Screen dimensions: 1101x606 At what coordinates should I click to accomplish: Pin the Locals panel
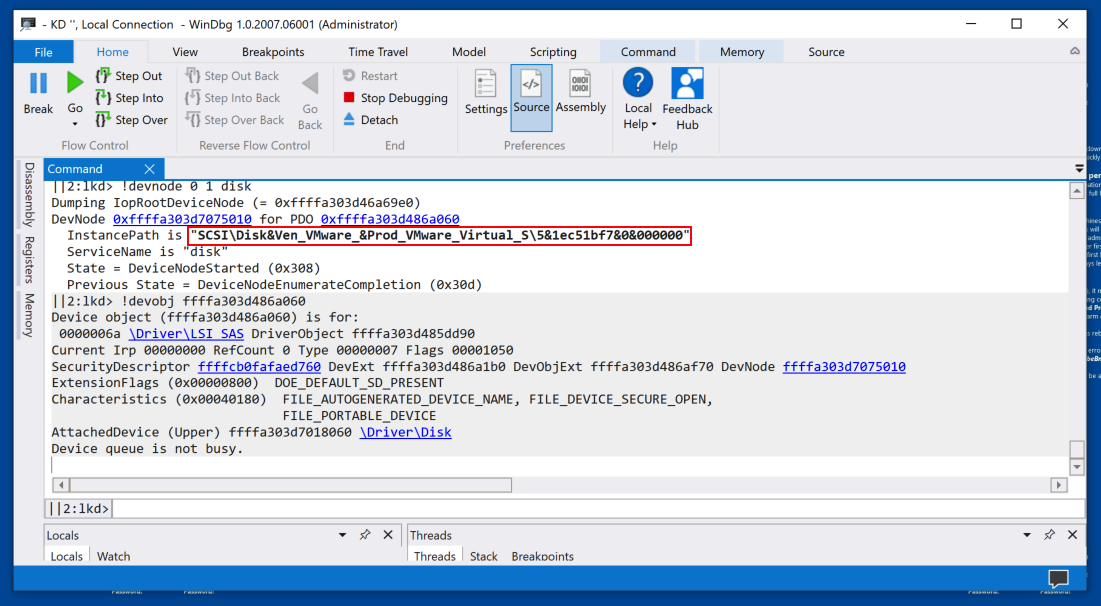point(364,534)
